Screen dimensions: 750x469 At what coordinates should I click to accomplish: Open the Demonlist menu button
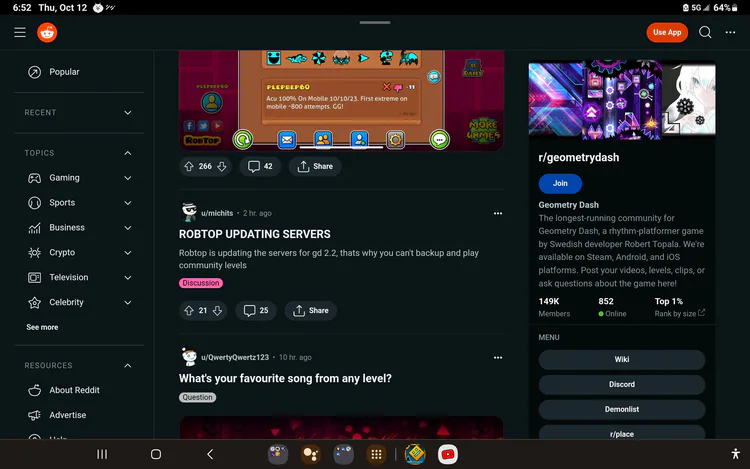tap(622, 409)
